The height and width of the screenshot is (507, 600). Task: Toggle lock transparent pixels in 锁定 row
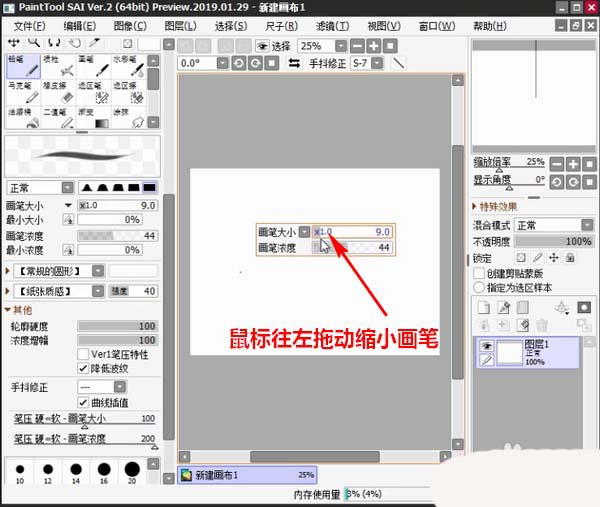point(521,258)
